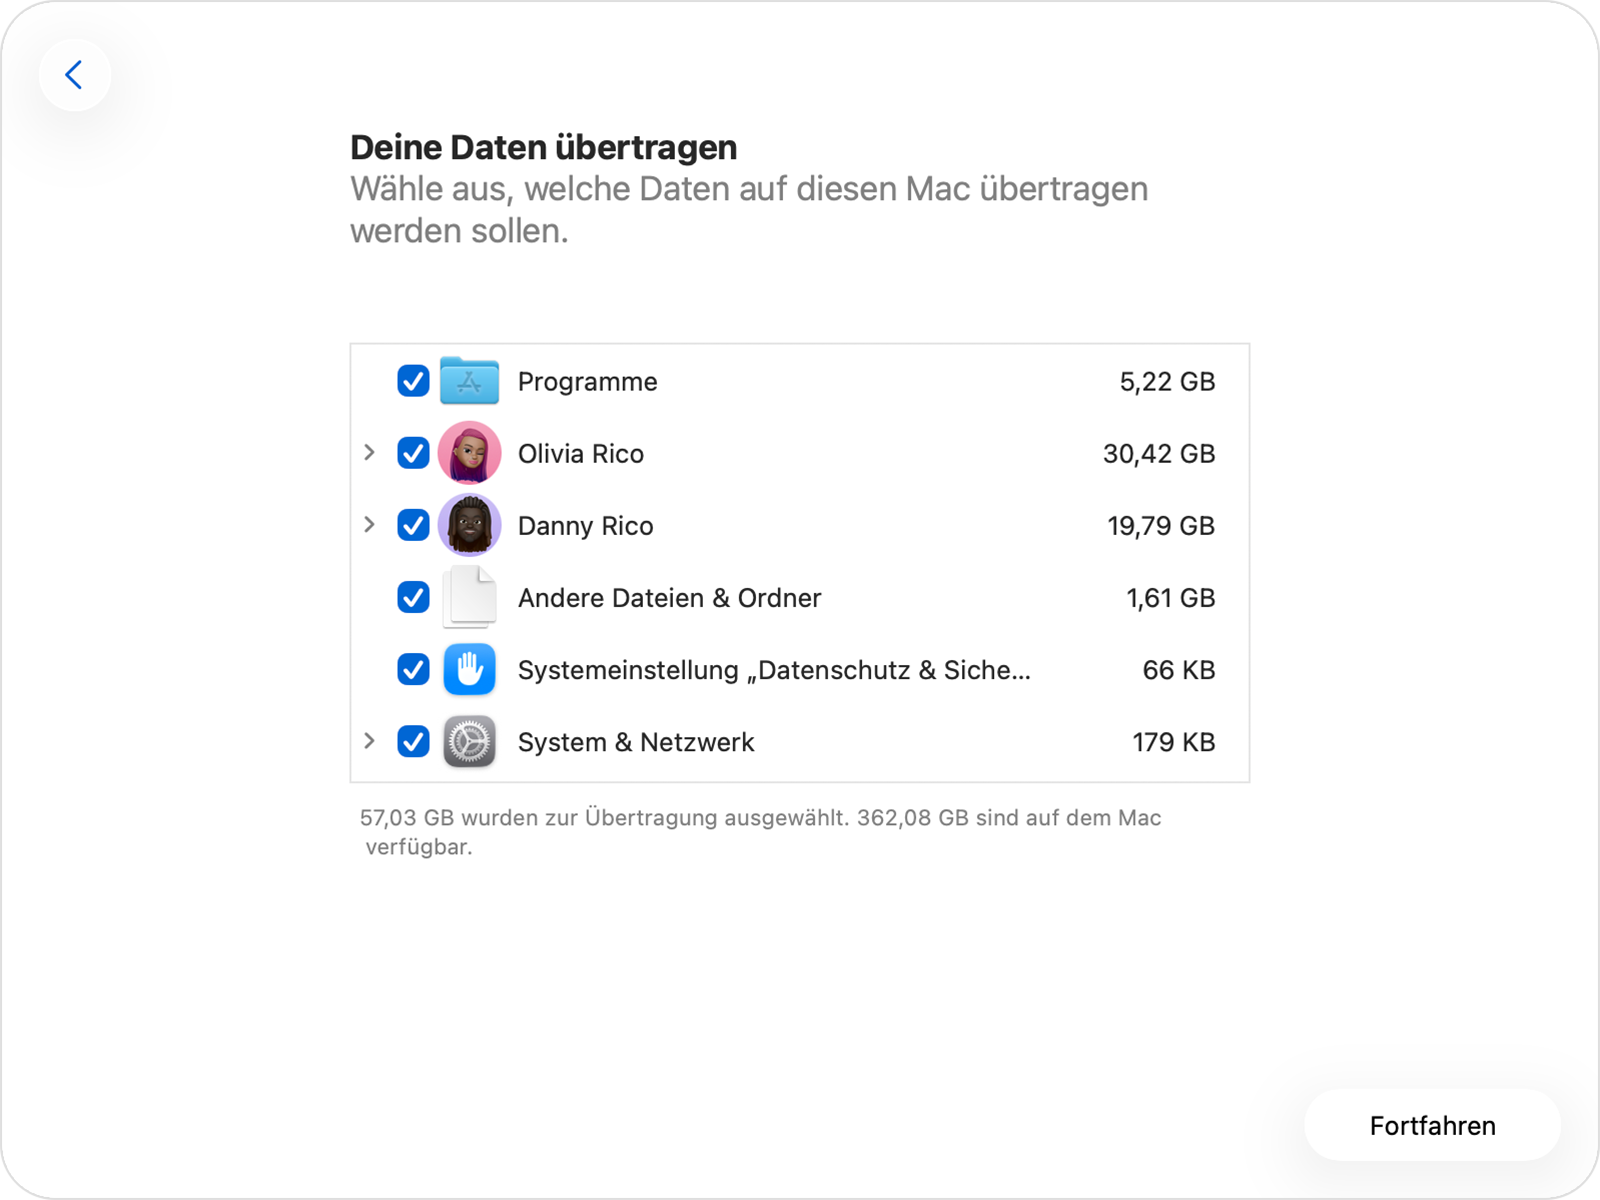The image size is (1600, 1200).
Task: Uncheck the Programme checkbox
Action: point(412,381)
